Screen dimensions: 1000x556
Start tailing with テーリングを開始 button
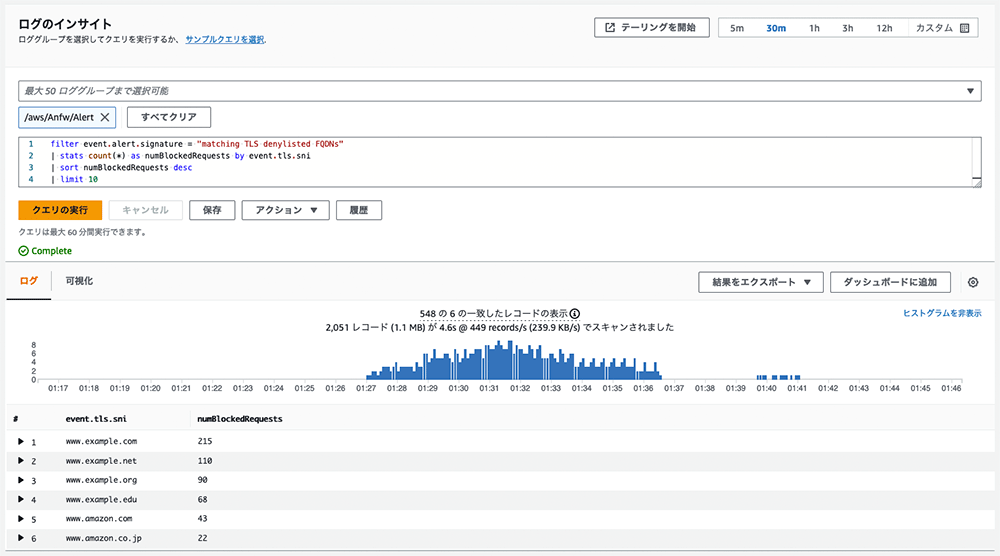coord(652,27)
